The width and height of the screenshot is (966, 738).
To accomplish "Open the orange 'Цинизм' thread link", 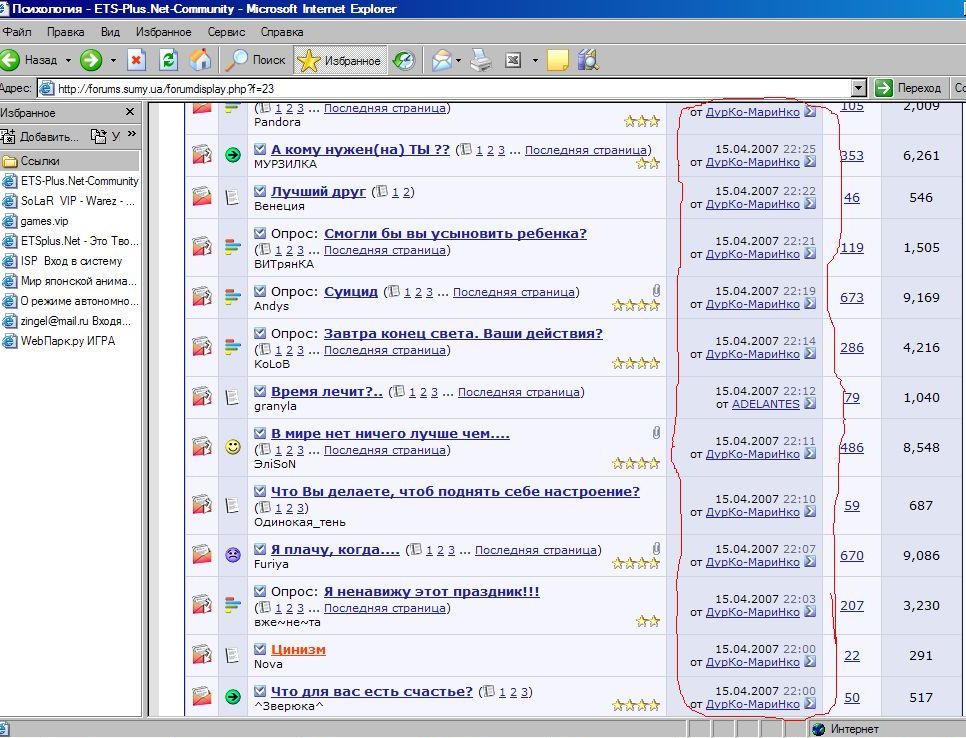I will pyautogui.click(x=298, y=649).
